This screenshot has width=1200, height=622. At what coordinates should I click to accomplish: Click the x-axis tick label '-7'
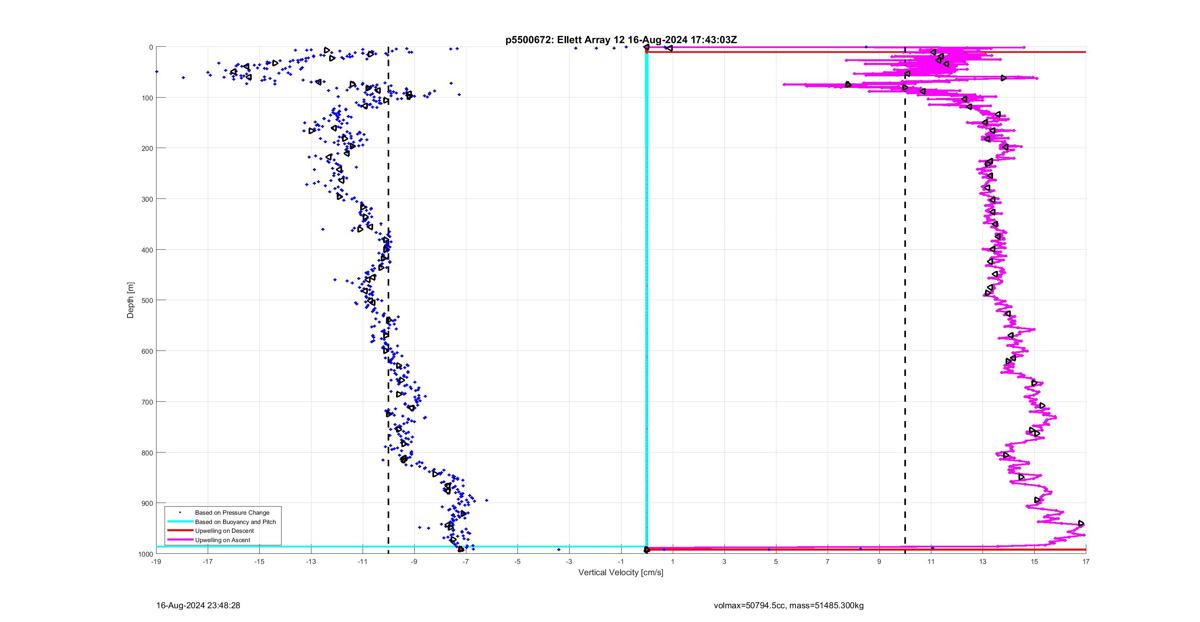(x=466, y=562)
